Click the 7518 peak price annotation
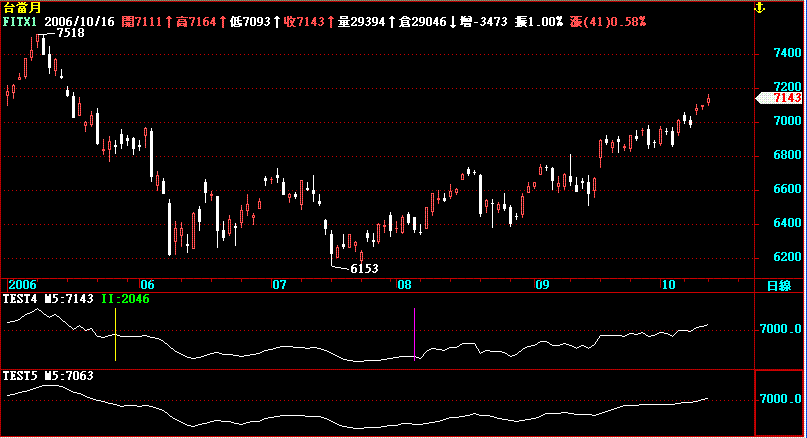This screenshot has height=438, width=807. tap(70, 33)
